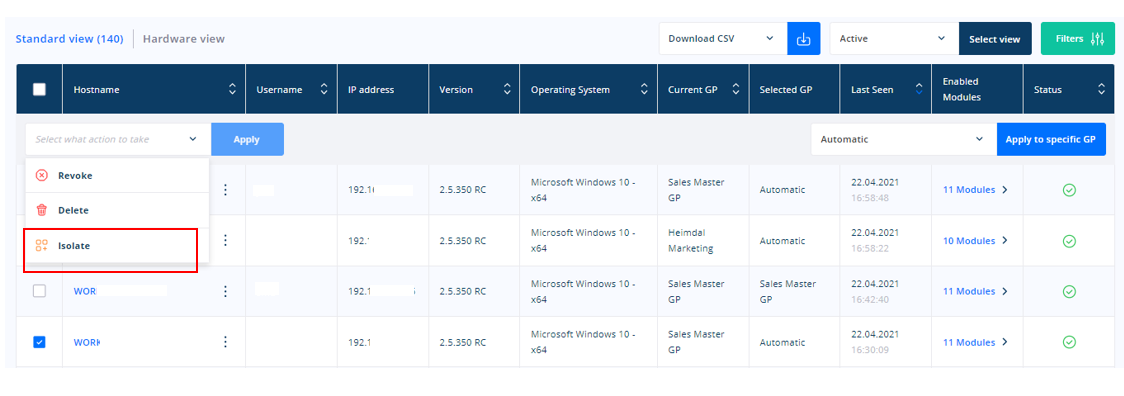
Task: Toggle the select-all header checkbox
Action: (x=39, y=90)
